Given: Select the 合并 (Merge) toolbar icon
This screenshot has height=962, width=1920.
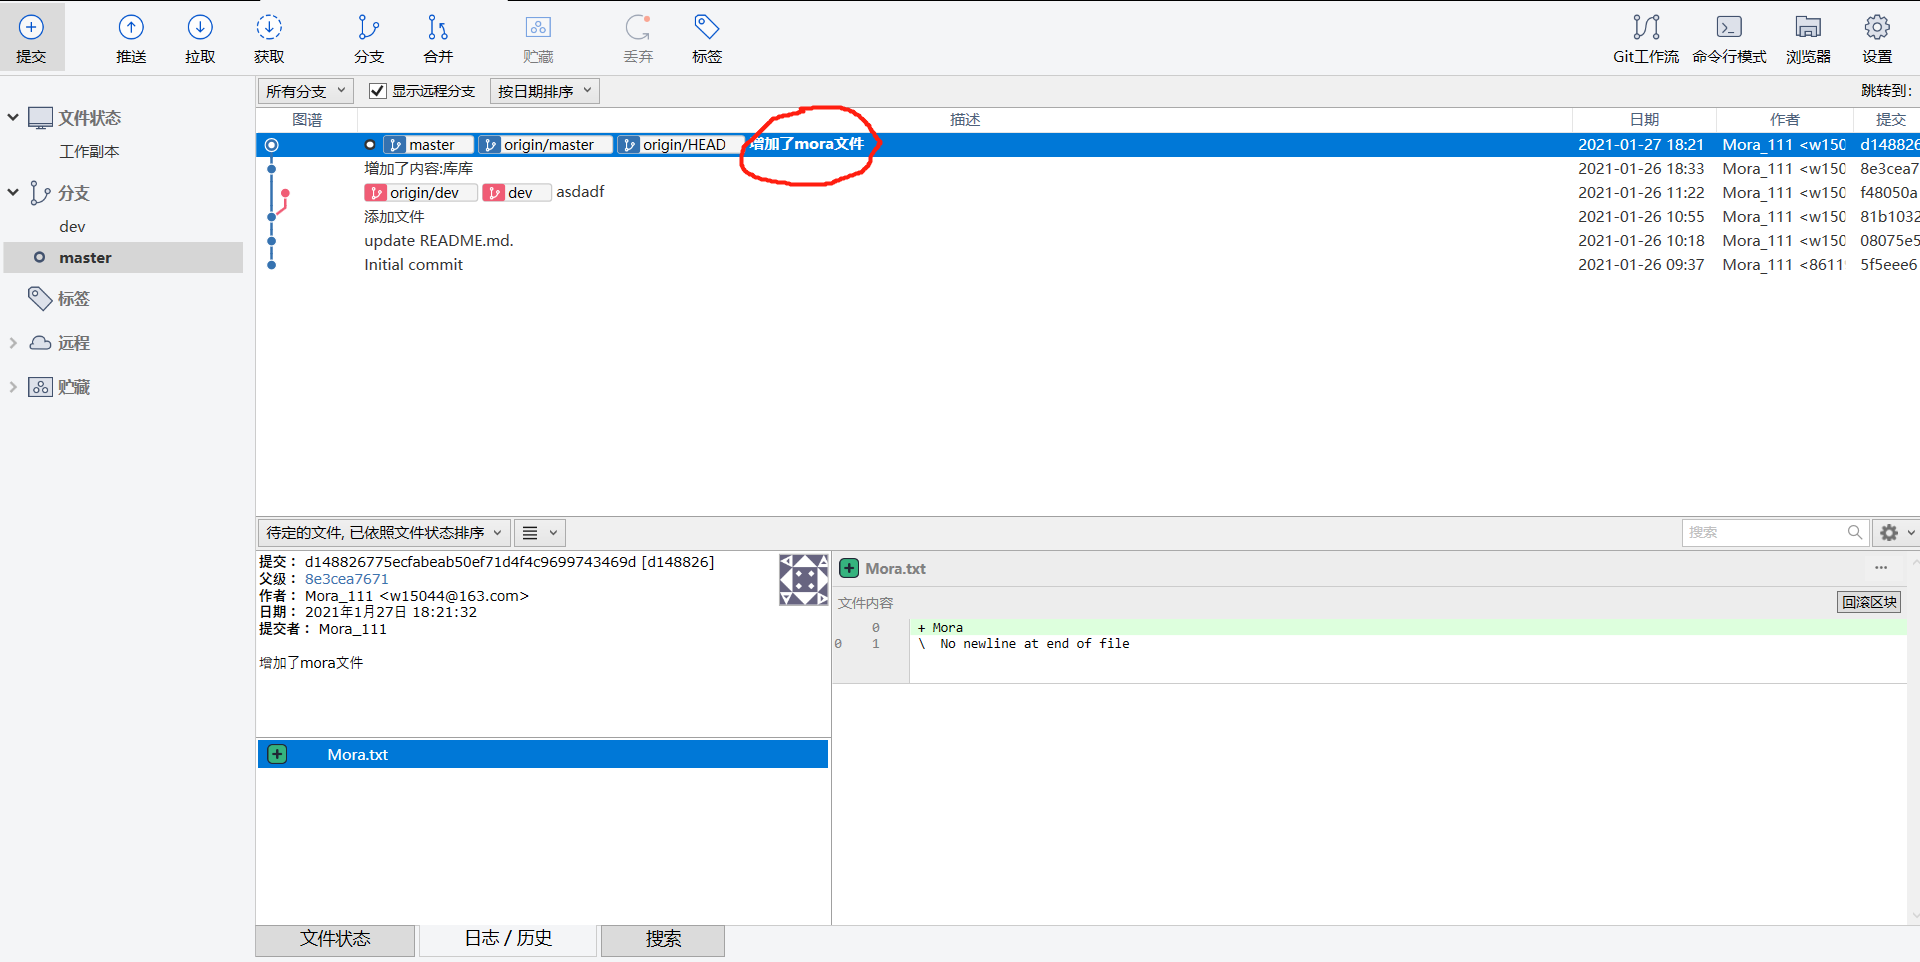Looking at the screenshot, I should pos(436,37).
